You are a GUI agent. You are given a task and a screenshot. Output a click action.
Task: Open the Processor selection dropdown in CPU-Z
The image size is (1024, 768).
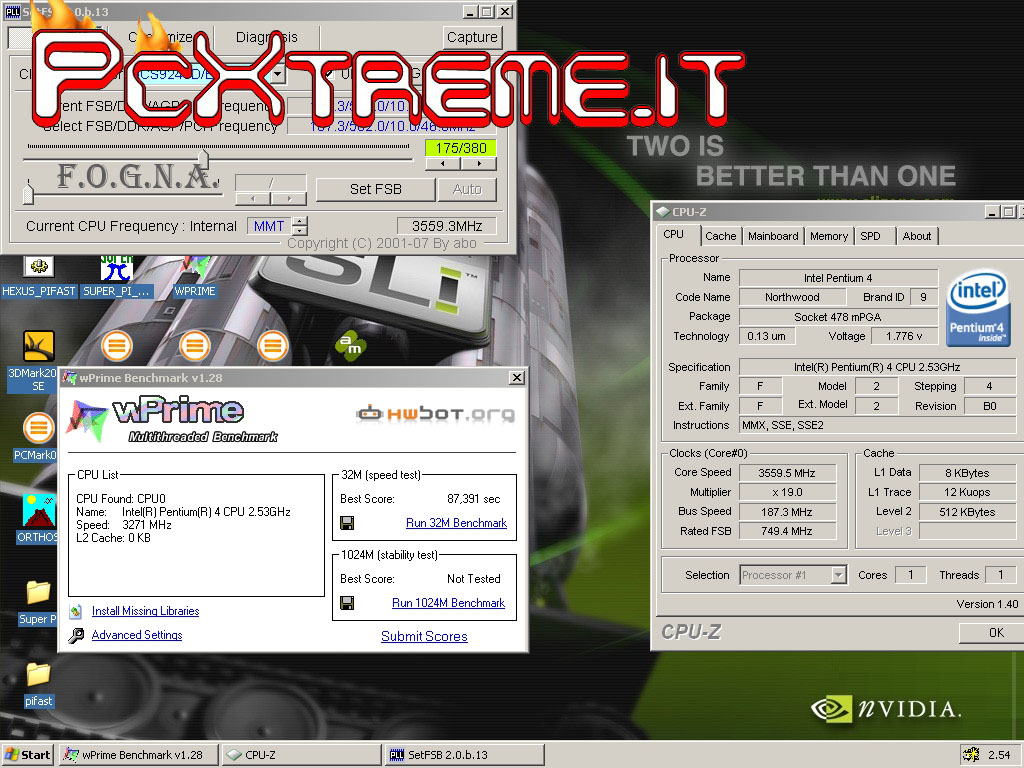tap(839, 575)
